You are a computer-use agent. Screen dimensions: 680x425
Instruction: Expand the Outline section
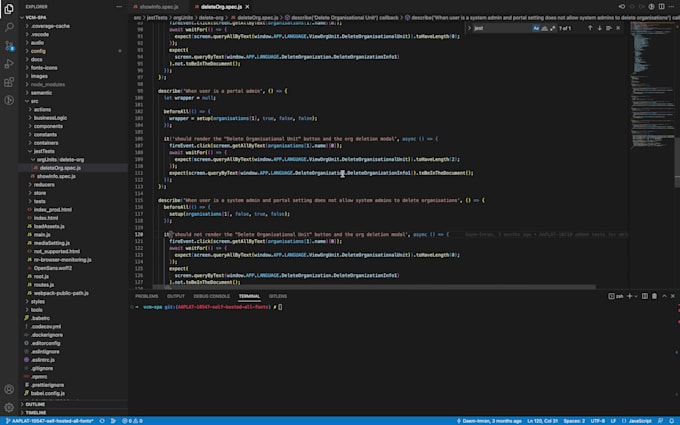(x=74, y=404)
